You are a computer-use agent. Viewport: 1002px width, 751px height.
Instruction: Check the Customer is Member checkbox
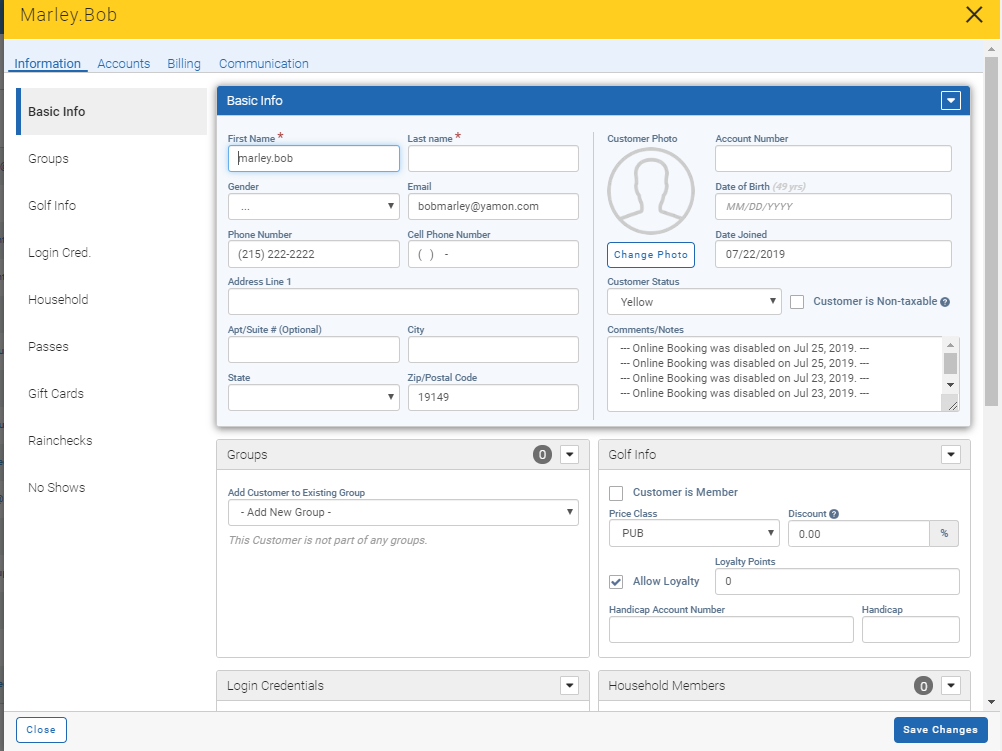(x=616, y=493)
